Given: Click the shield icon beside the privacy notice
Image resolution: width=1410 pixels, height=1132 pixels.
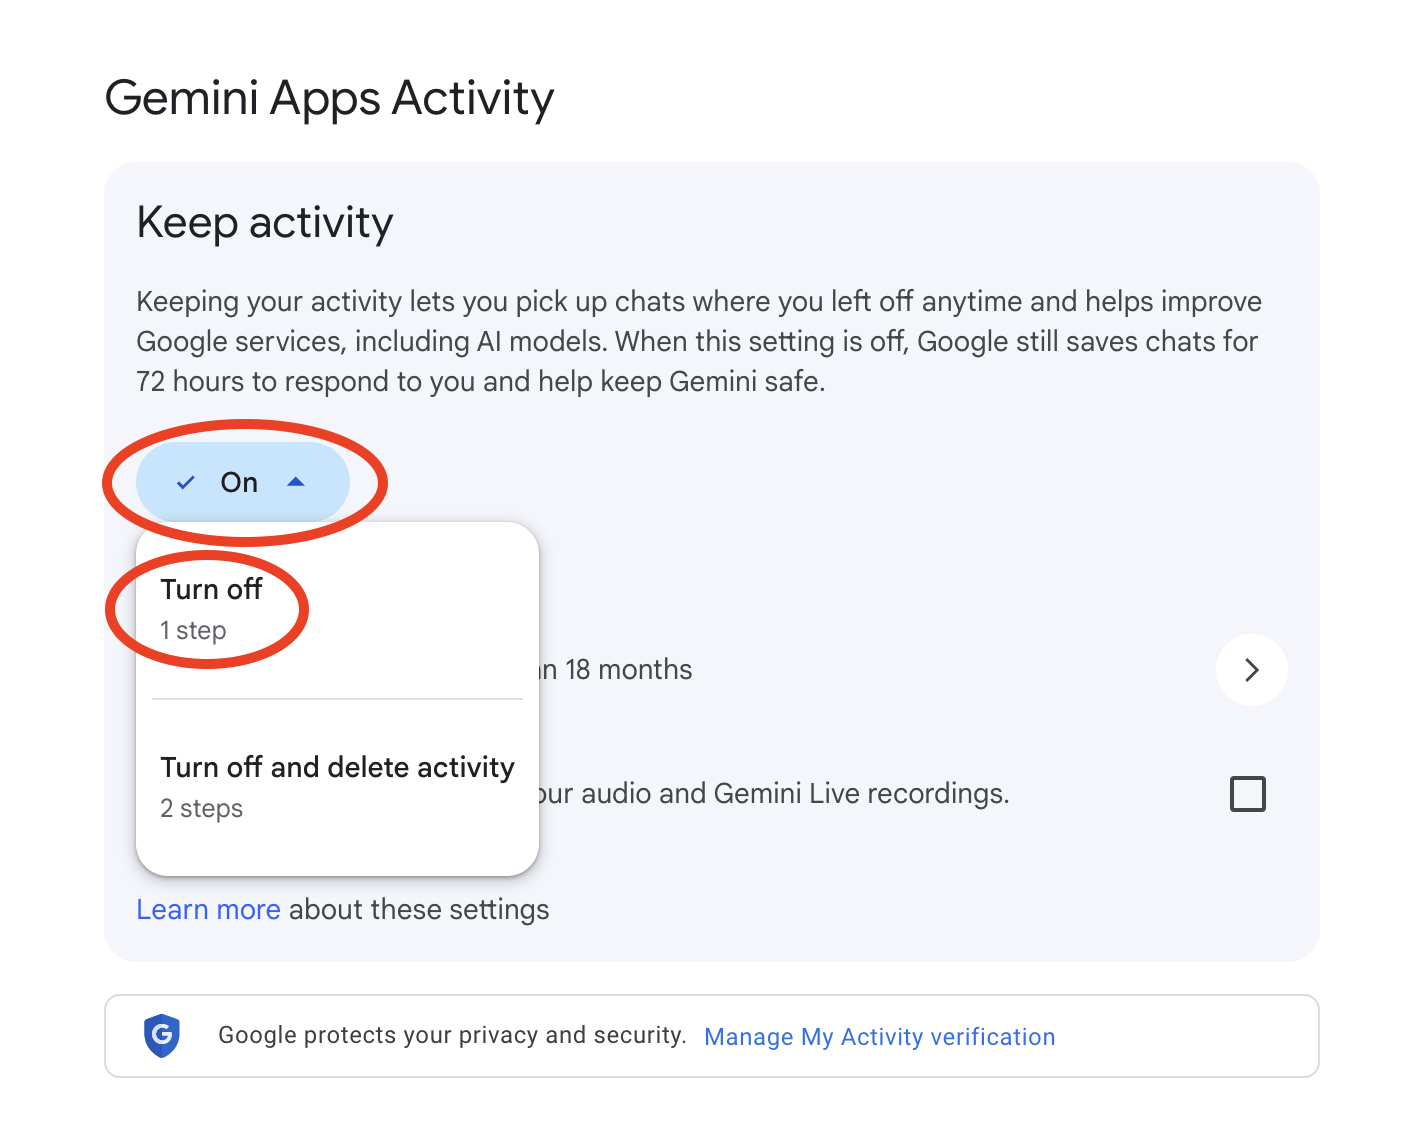Looking at the screenshot, I should tap(162, 1036).
